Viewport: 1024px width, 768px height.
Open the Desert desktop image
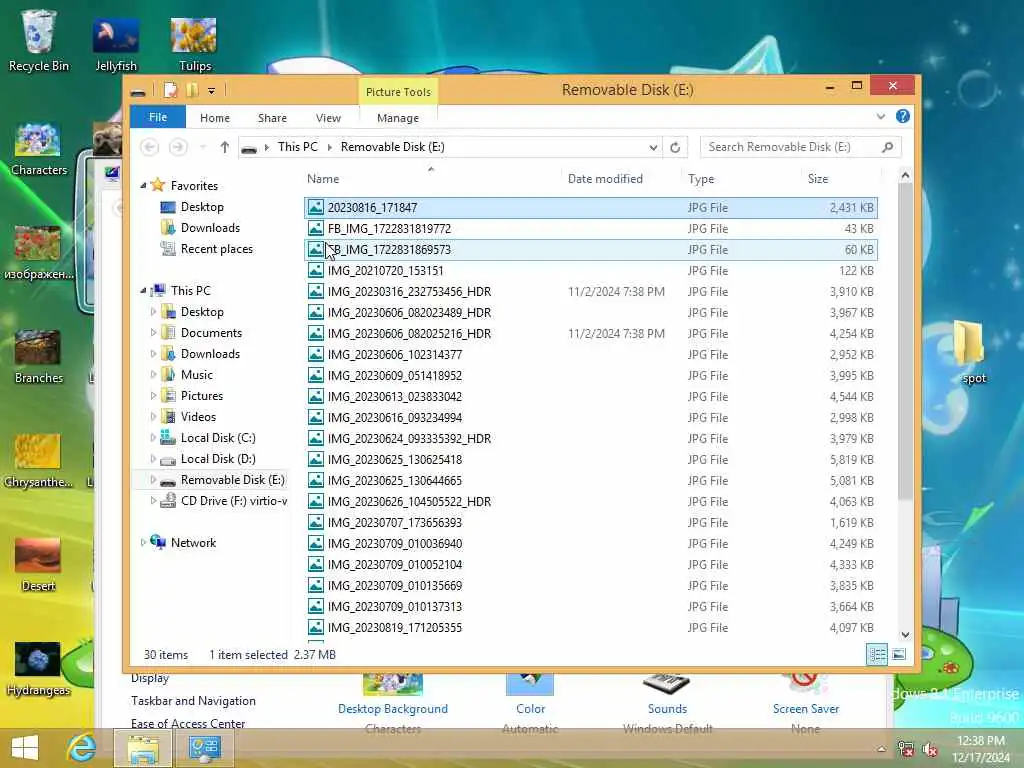pos(38,565)
